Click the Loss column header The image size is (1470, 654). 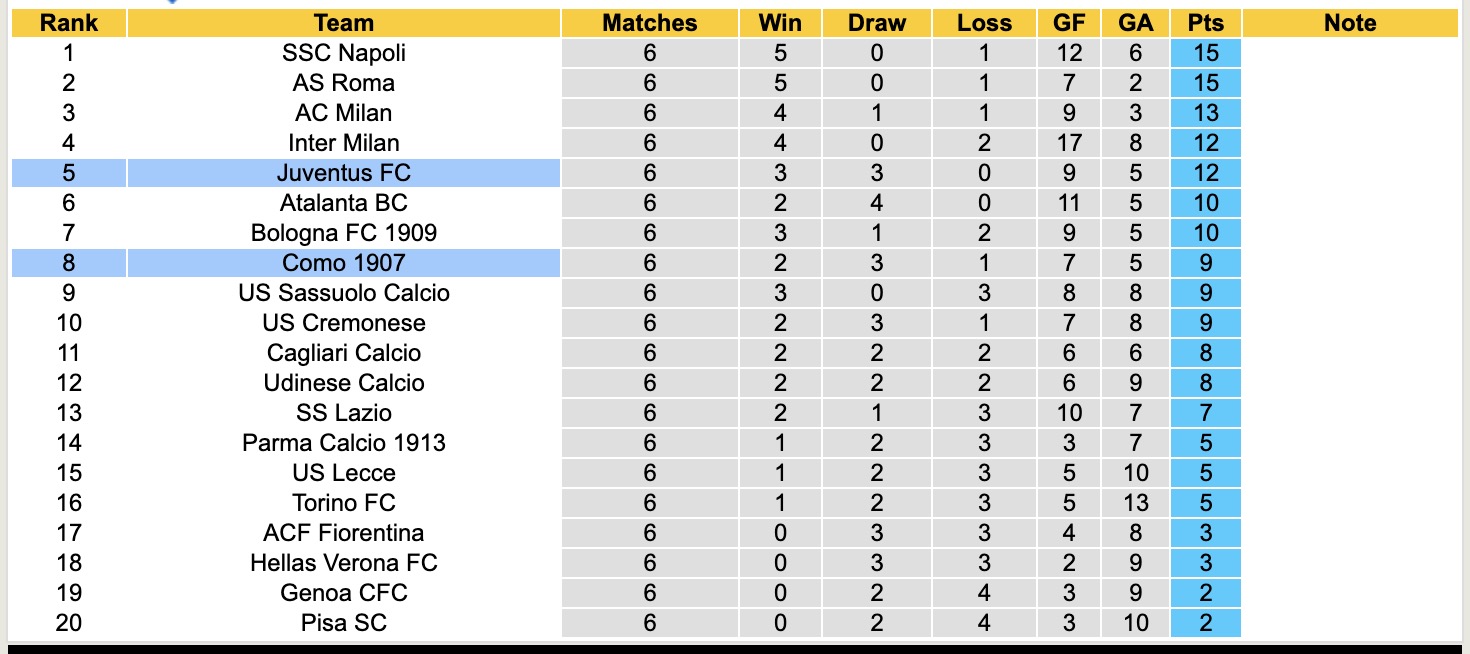pyautogui.click(x=984, y=23)
